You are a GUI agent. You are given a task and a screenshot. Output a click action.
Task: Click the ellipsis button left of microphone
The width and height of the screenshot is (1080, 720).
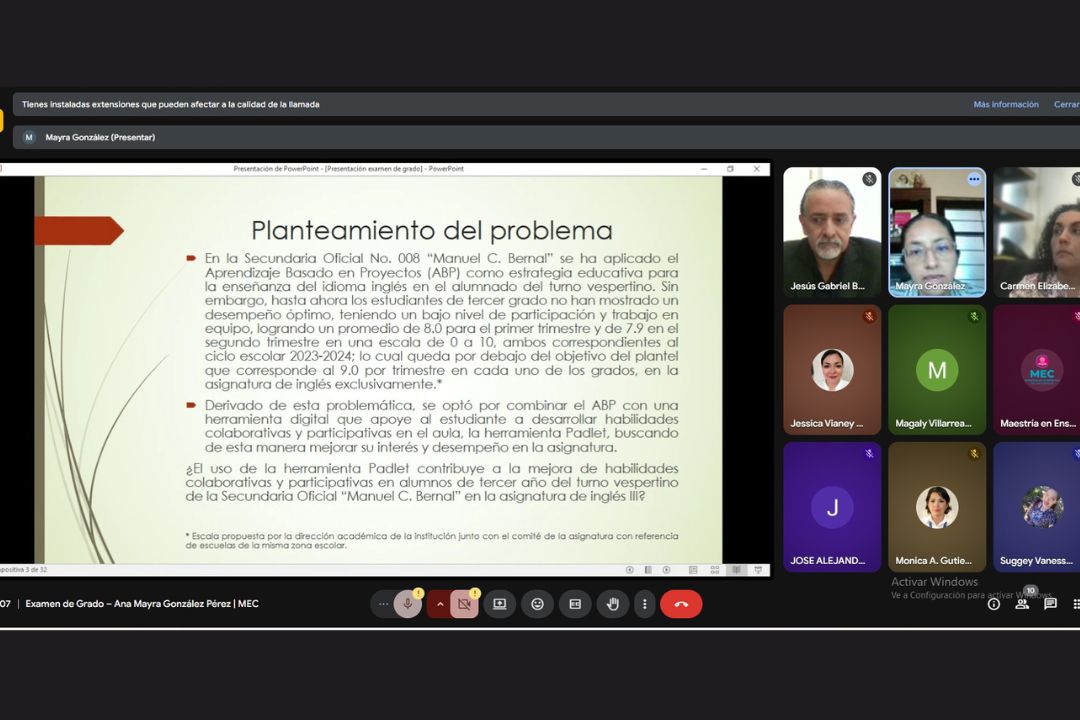(383, 604)
